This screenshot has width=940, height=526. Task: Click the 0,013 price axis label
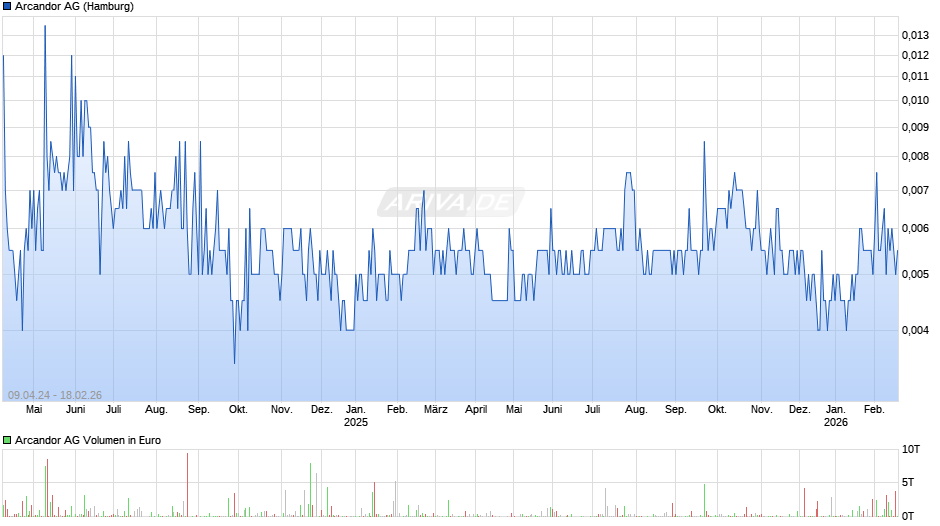[x=915, y=35]
